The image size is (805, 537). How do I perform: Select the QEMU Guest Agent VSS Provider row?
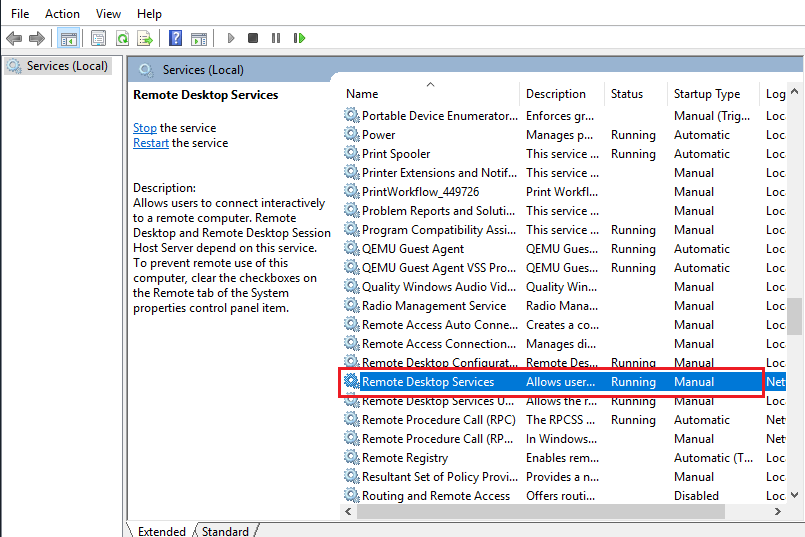click(563, 267)
